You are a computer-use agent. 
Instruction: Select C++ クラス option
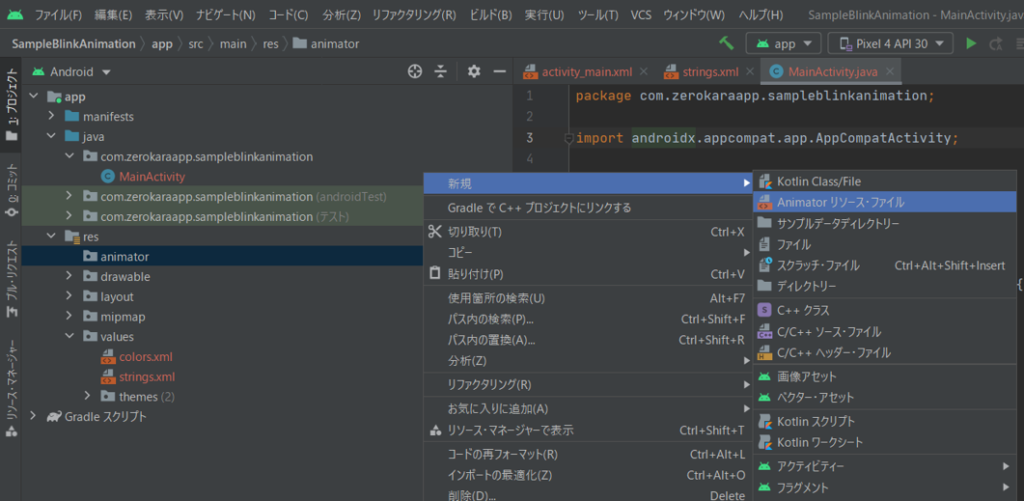[885, 310]
